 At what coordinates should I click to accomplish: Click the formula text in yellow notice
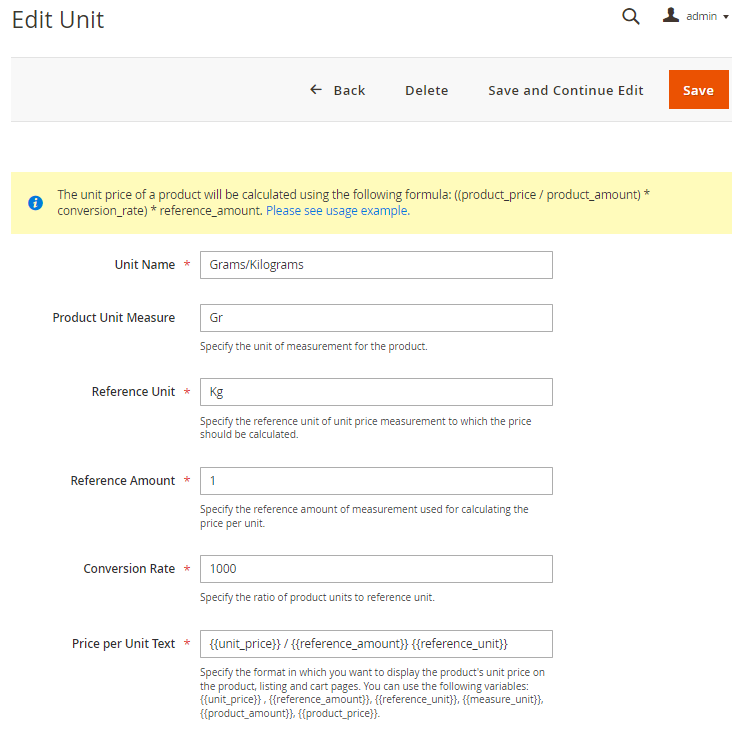click(353, 202)
